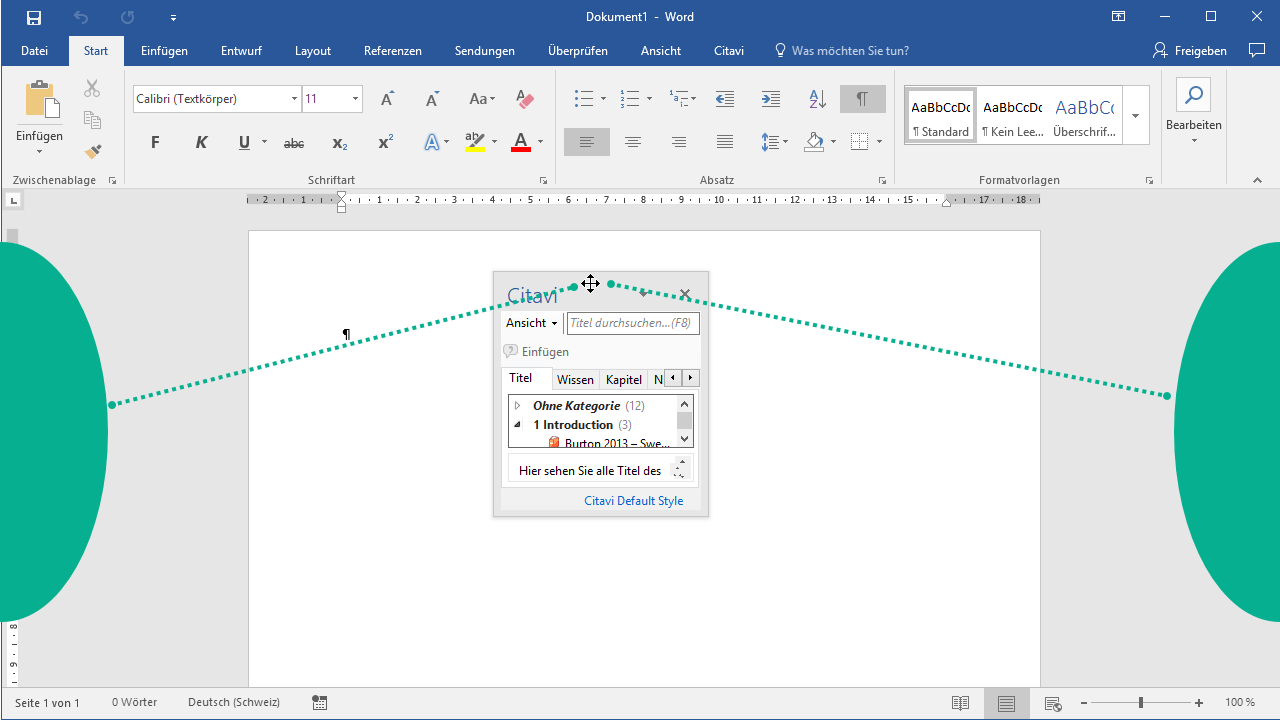Copy the selection to the clipboard

92,120
